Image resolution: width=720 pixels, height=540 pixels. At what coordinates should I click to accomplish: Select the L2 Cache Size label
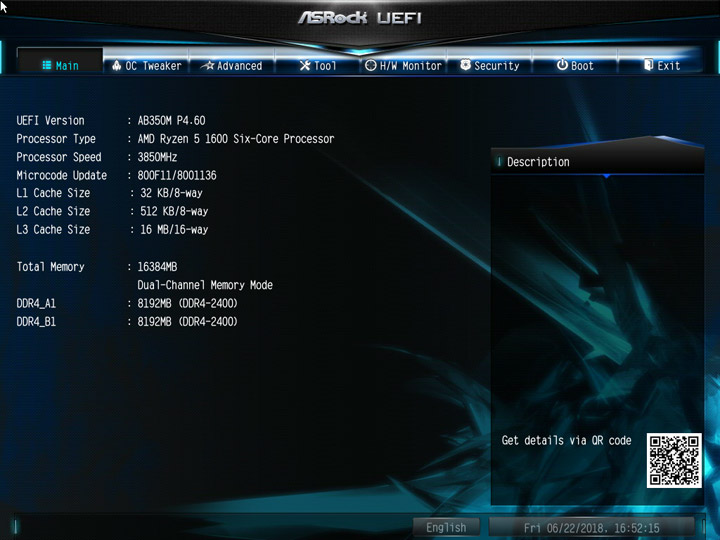tap(53, 211)
